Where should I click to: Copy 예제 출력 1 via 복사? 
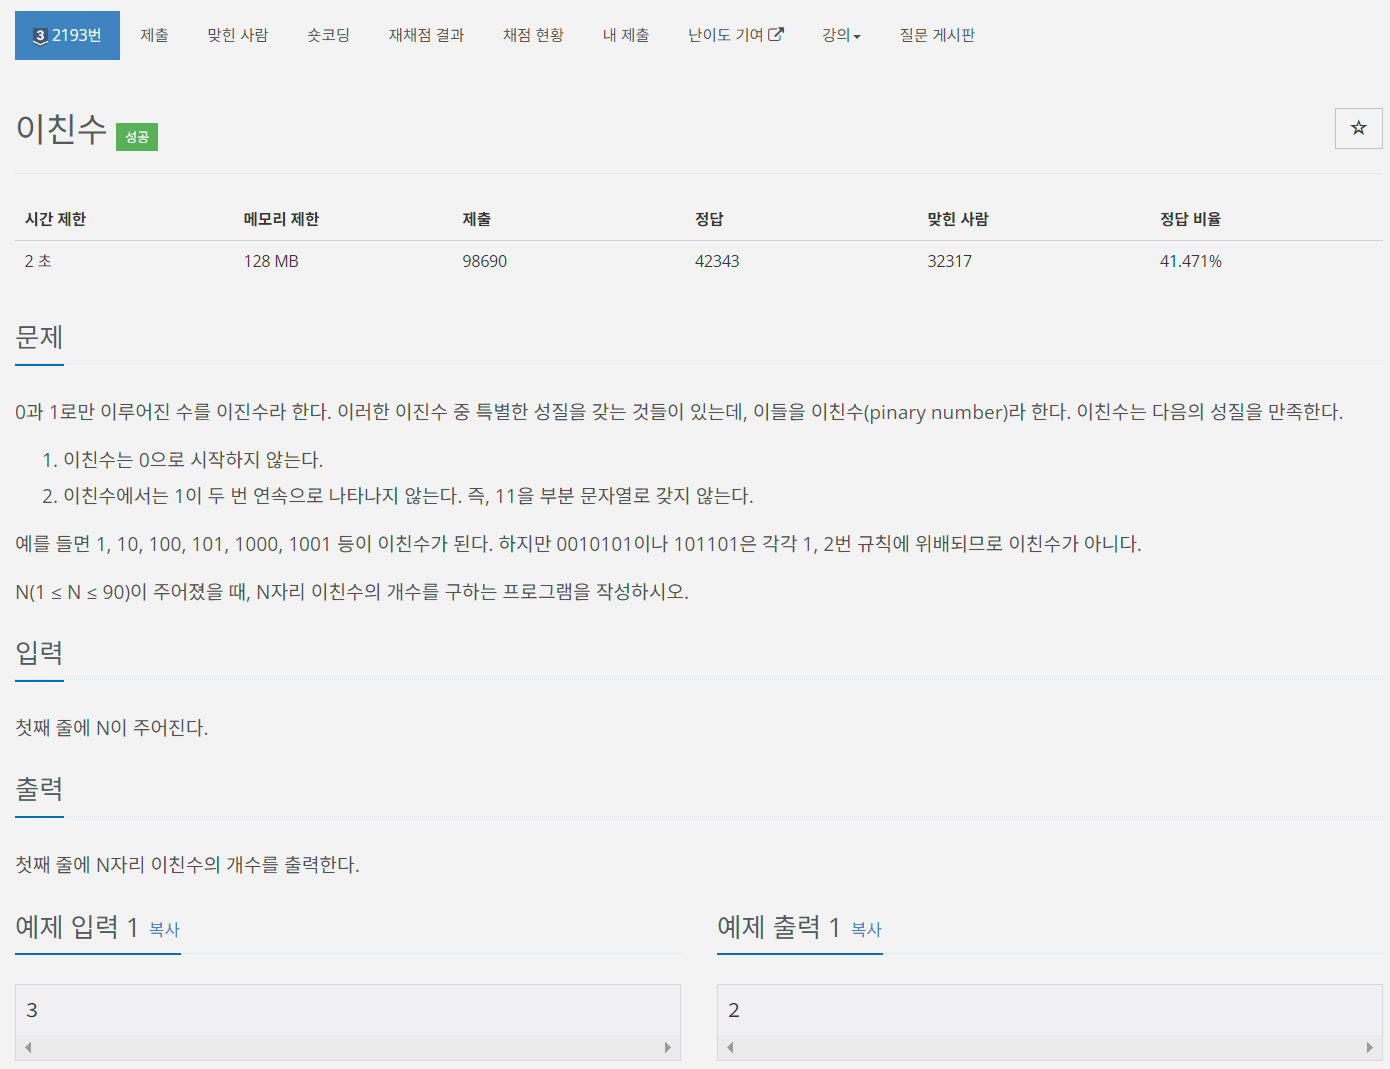tap(866, 929)
